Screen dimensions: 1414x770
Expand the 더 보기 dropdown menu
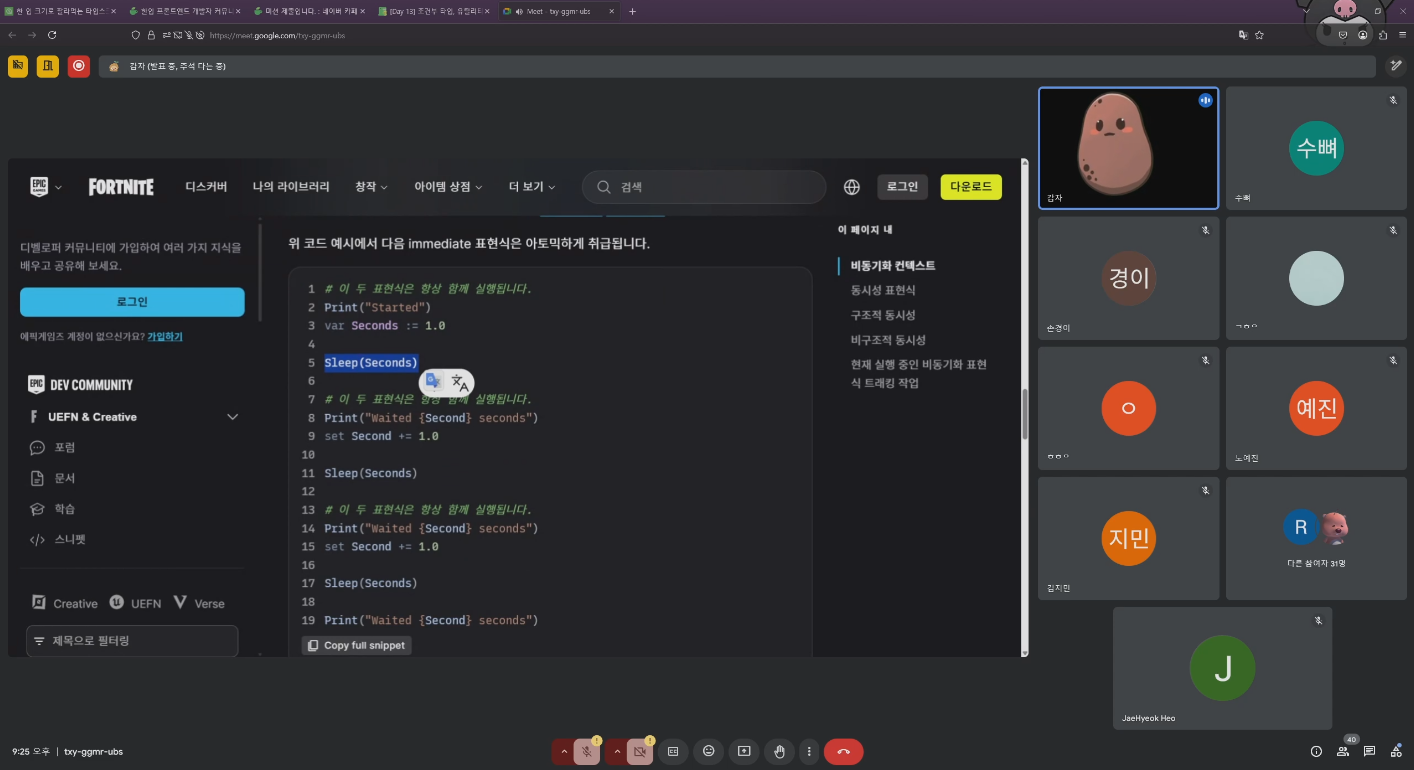532,187
